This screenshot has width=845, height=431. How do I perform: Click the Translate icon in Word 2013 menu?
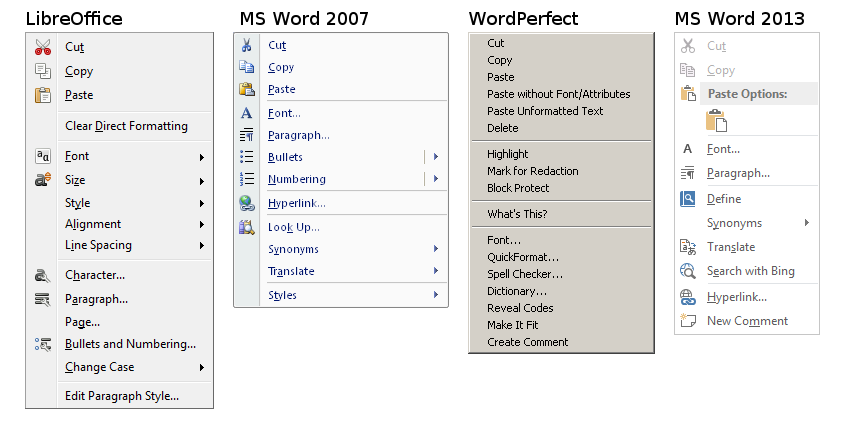688,247
